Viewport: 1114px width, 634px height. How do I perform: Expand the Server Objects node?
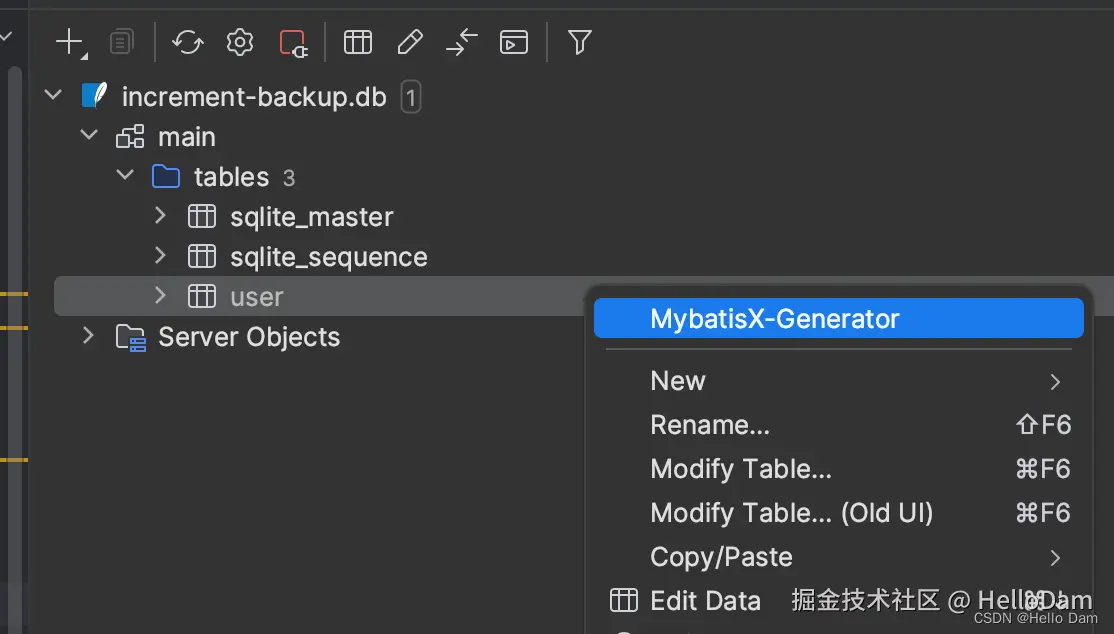pos(89,336)
